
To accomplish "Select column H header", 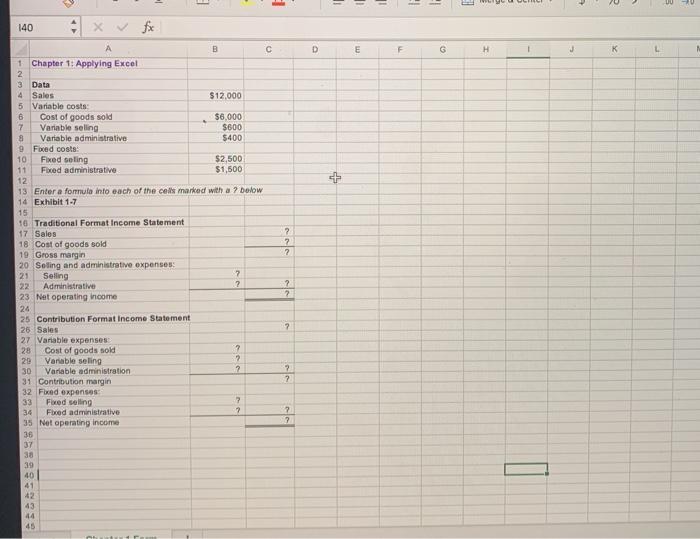I will pyautogui.click(x=485, y=49).
